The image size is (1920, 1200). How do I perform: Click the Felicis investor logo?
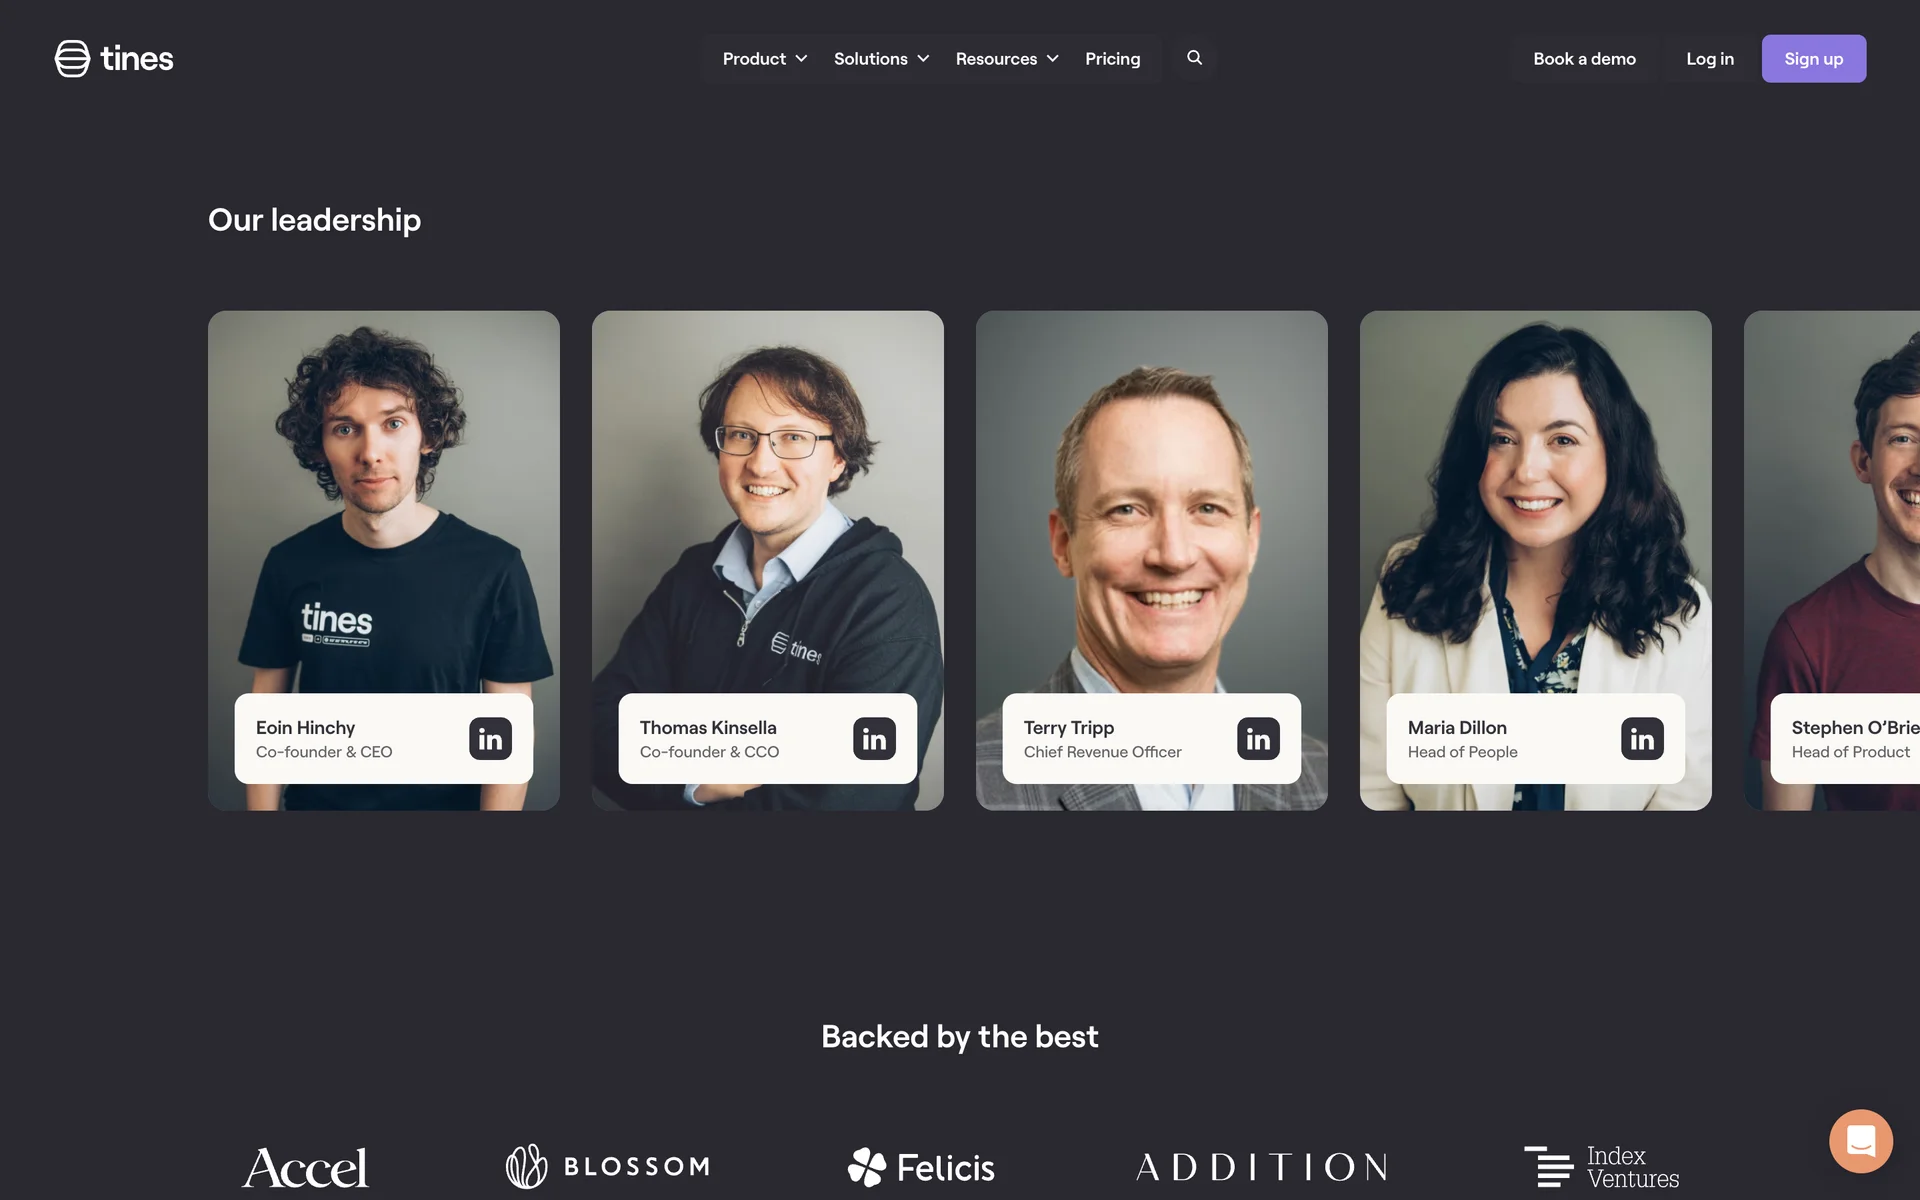point(921,1167)
